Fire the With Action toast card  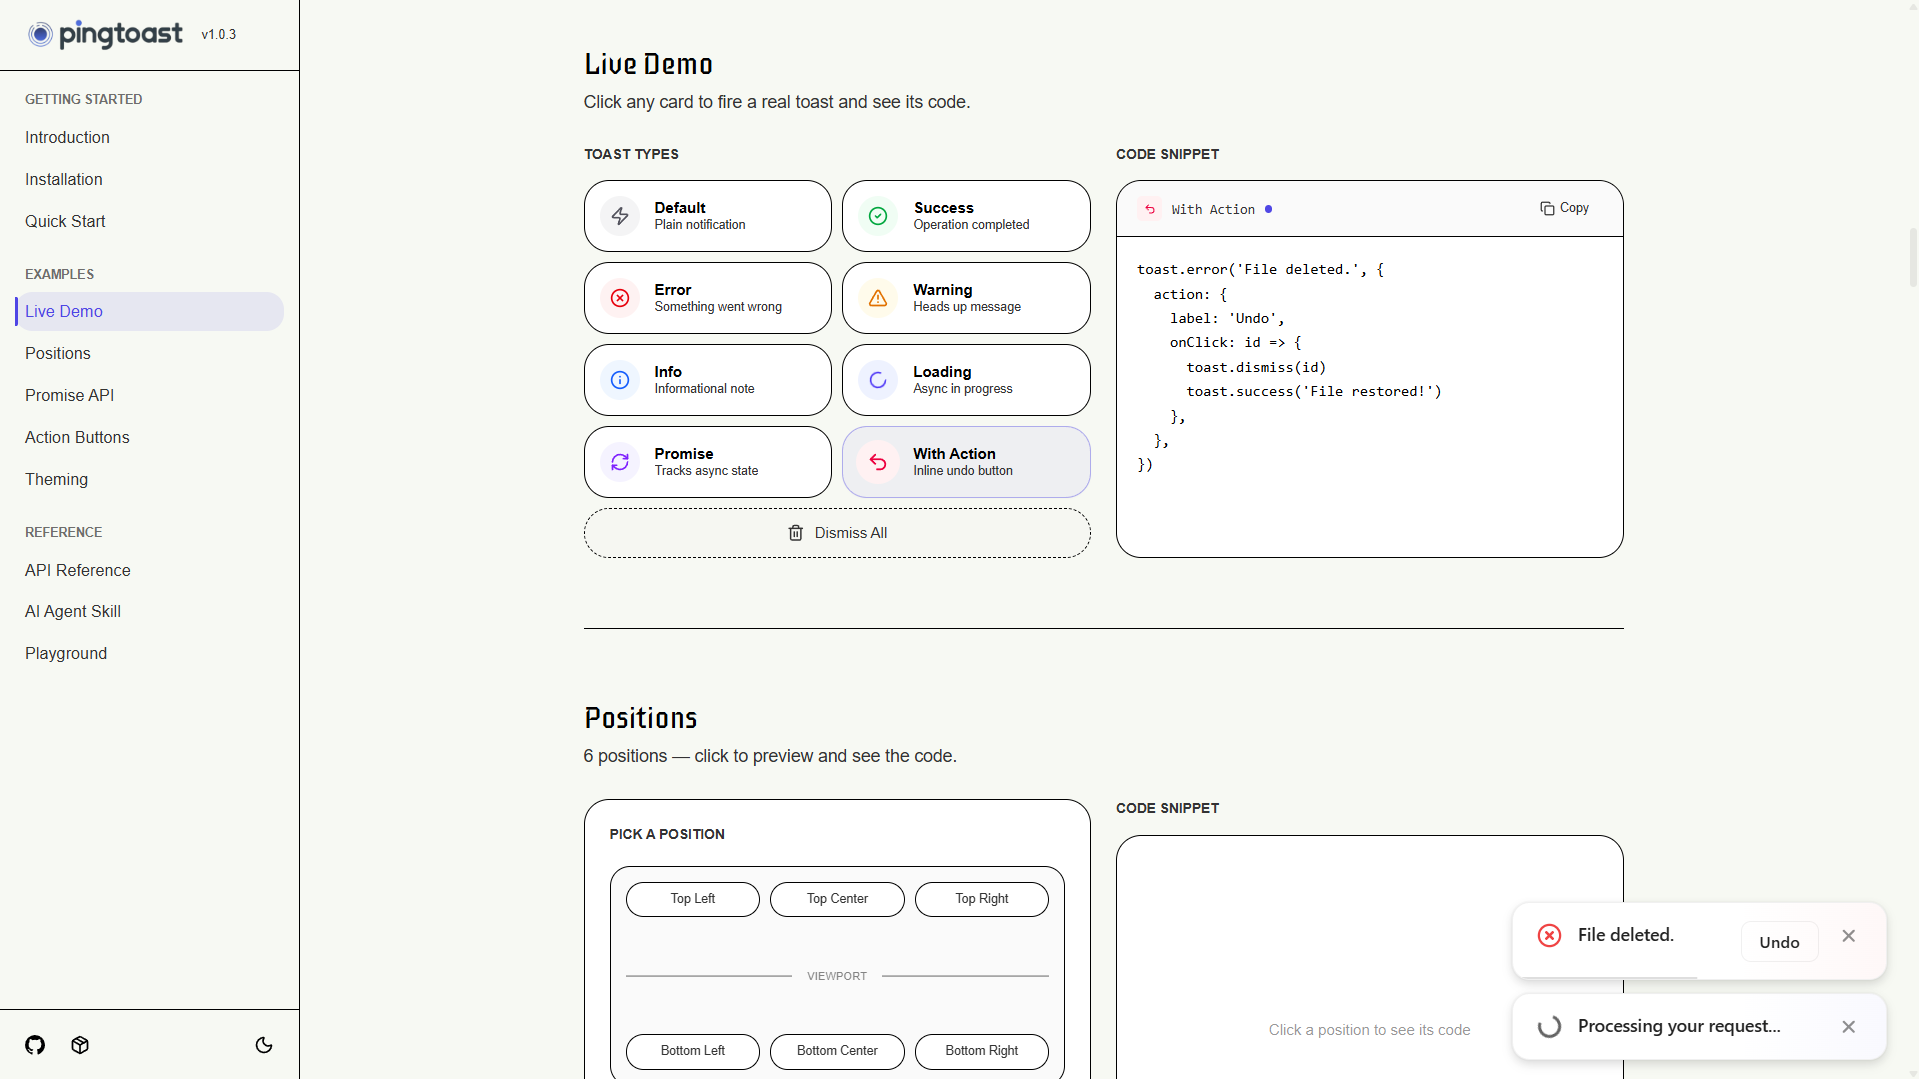pyautogui.click(x=966, y=462)
